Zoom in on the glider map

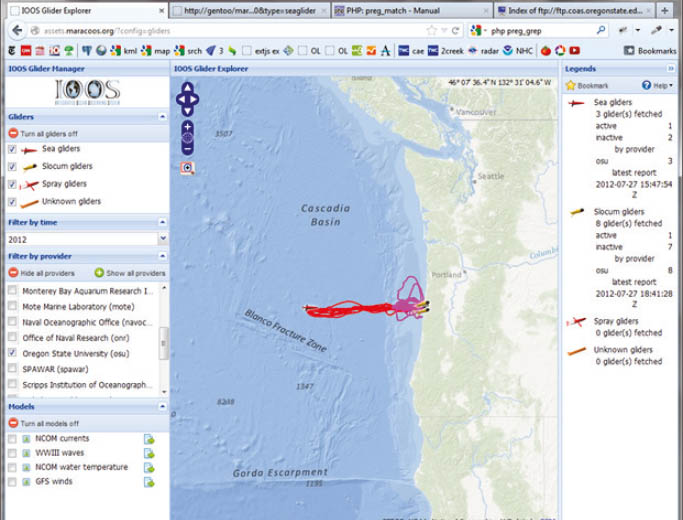click(x=188, y=127)
